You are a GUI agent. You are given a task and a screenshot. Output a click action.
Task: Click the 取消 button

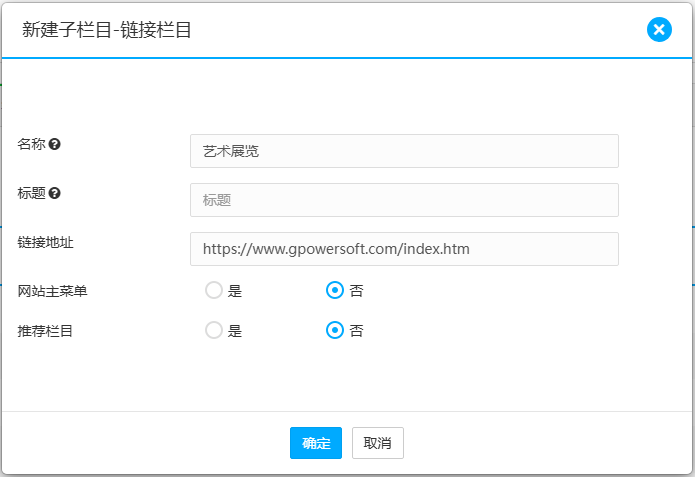click(x=377, y=443)
